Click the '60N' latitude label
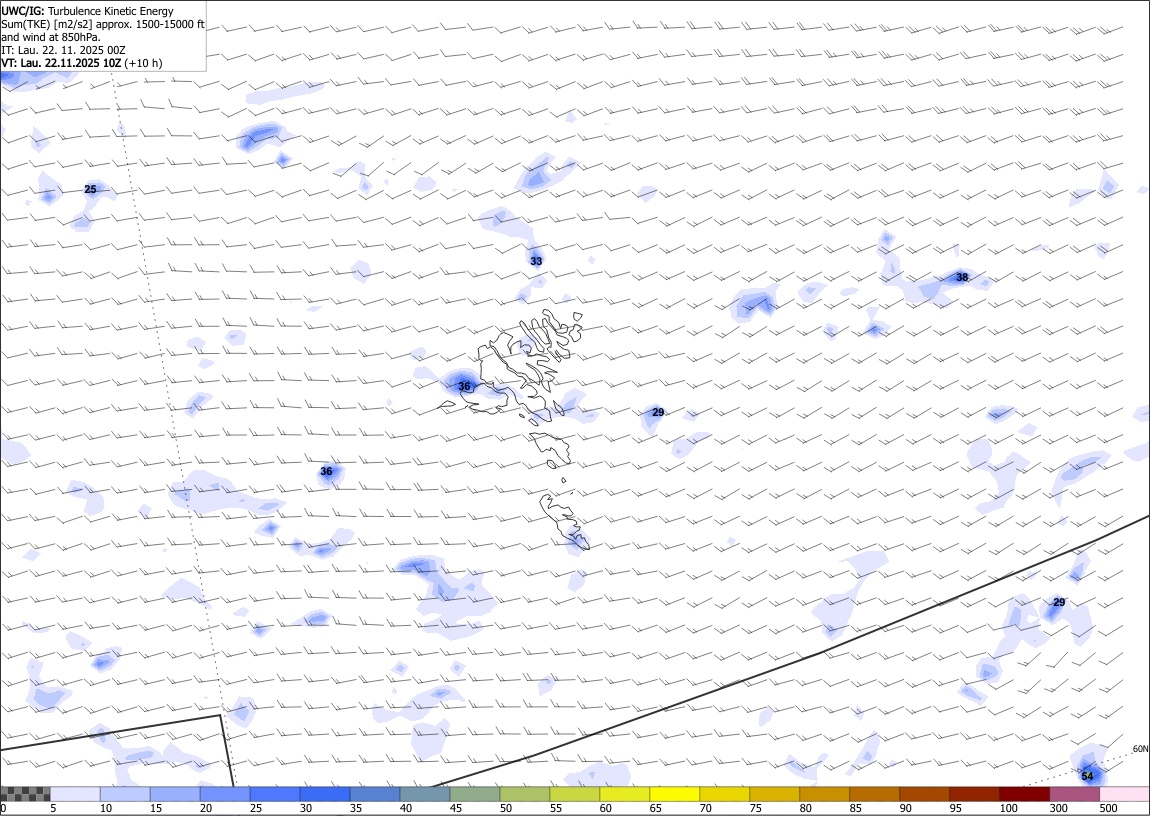The width and height of the screenshot is (1150, 816). click(x=1140, y=749)
